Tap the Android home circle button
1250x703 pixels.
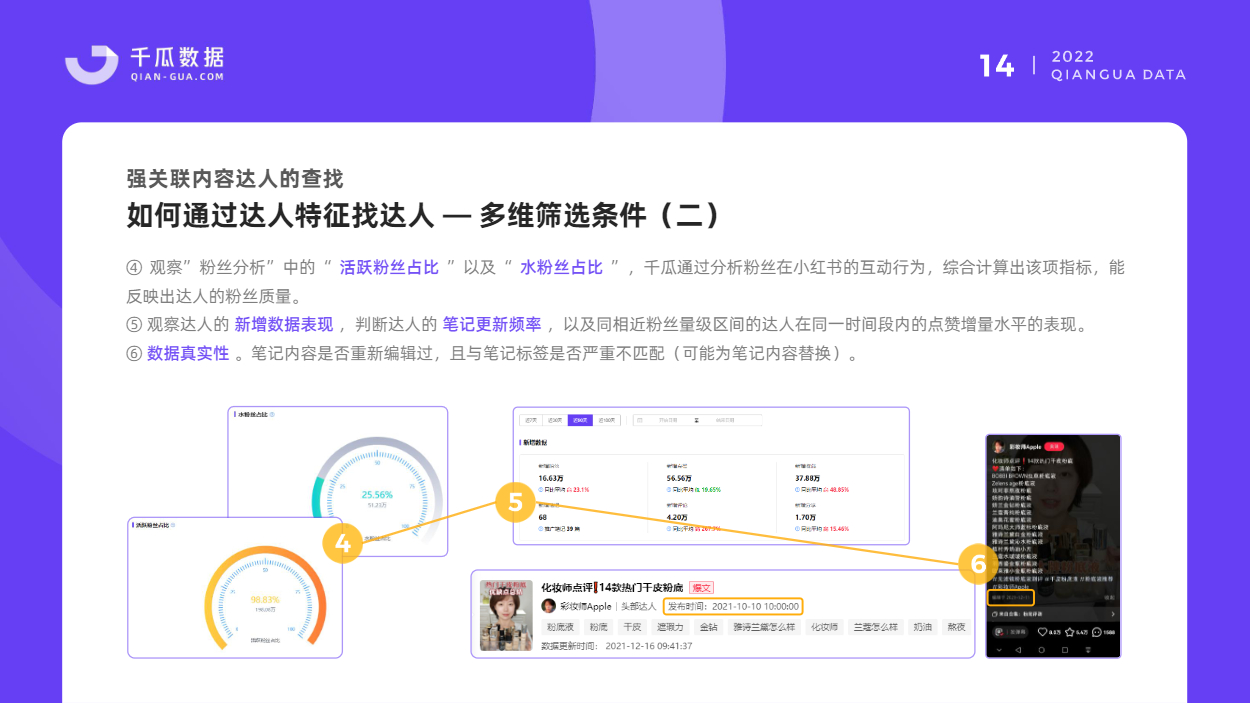pos(1041,650)
